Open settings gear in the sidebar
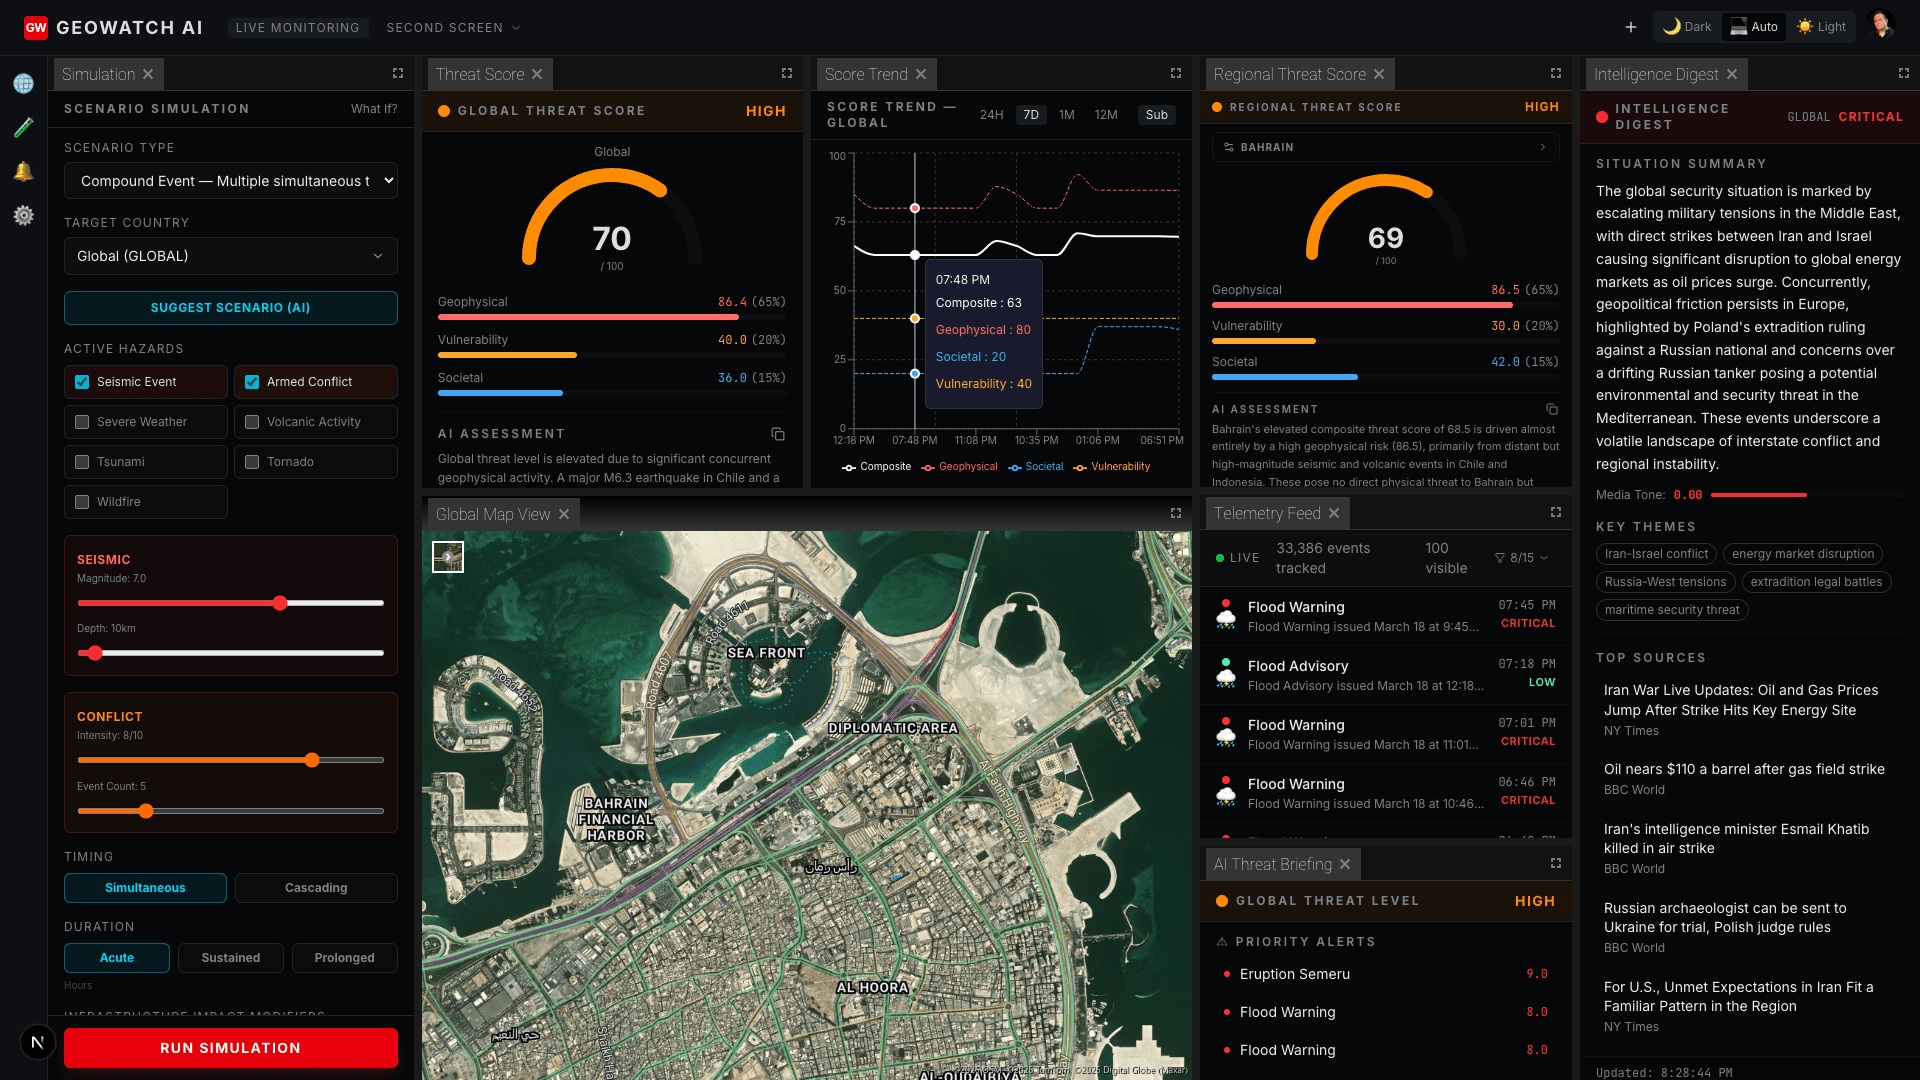Screen dimensions: 1920x1080 (24, 216)
